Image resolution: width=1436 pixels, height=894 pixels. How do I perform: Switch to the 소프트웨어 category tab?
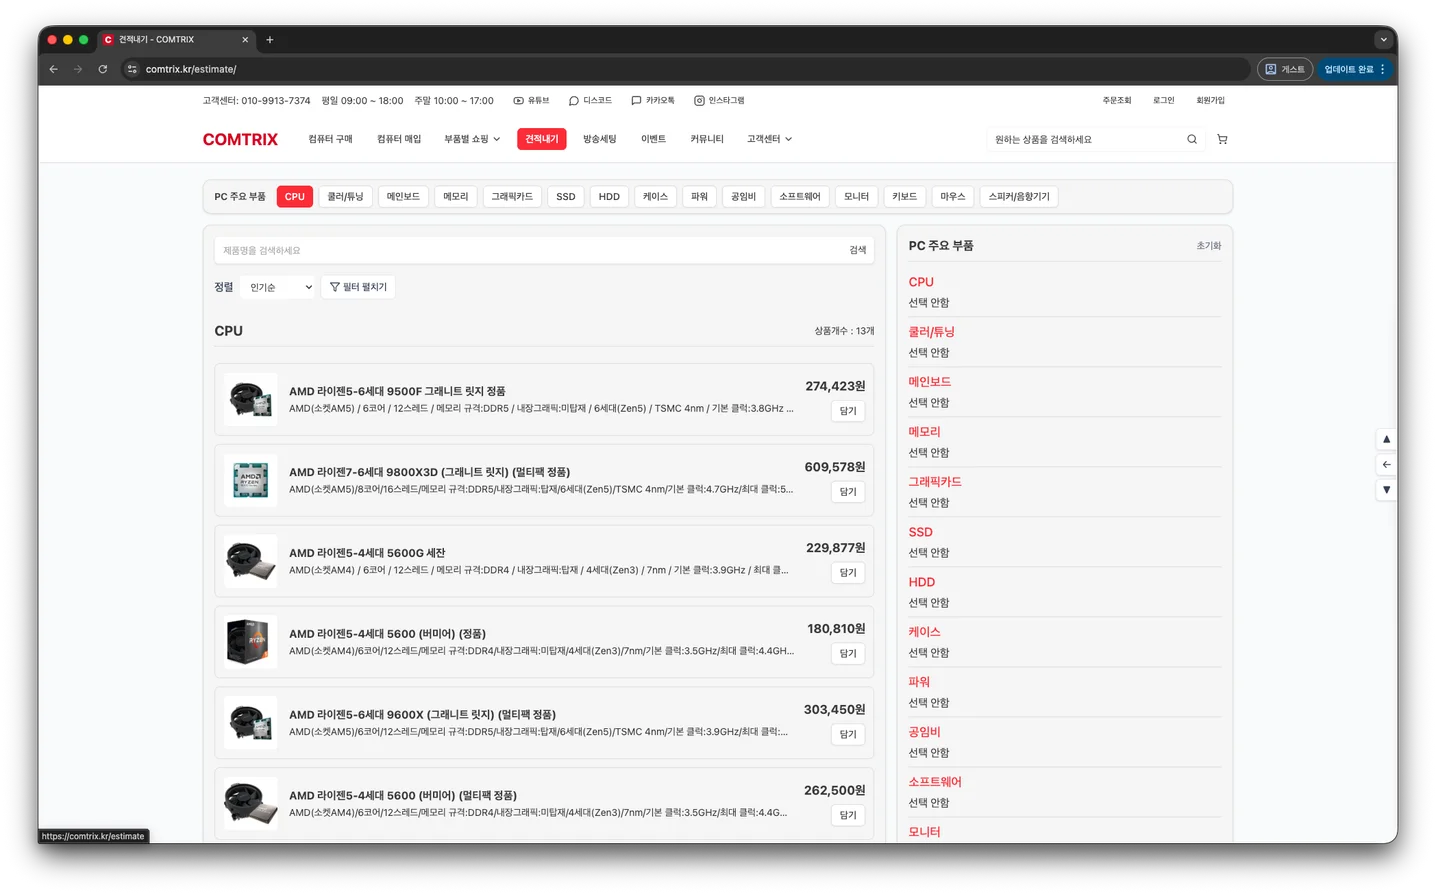(800, 197)
